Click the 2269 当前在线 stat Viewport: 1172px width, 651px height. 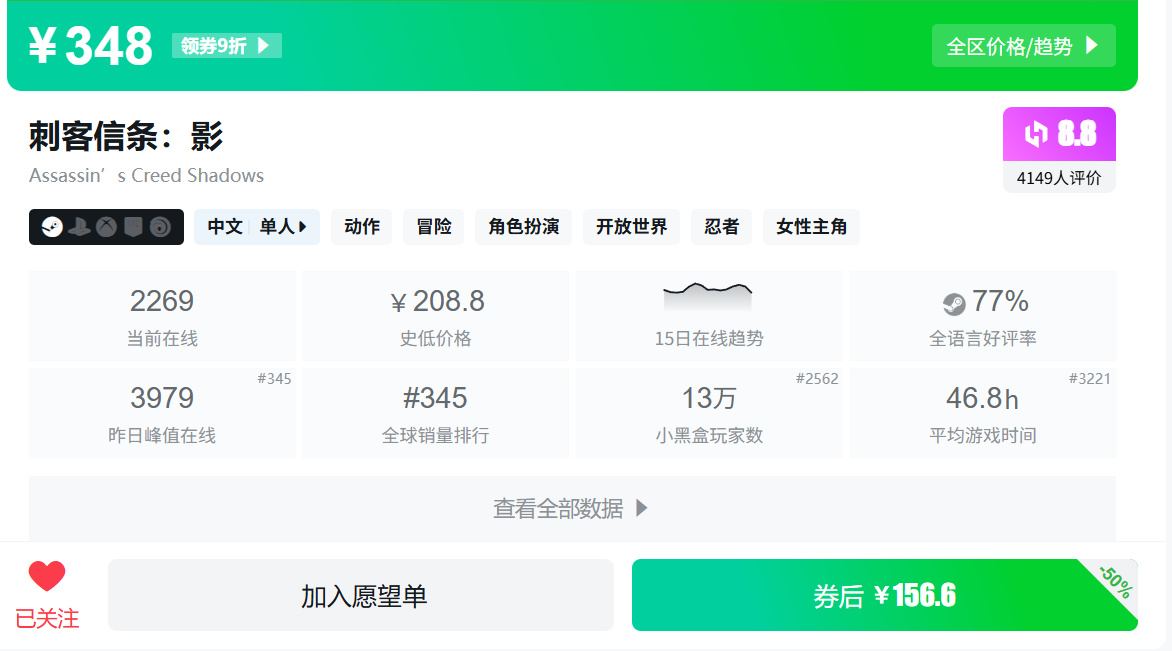[x=162, y=316]
